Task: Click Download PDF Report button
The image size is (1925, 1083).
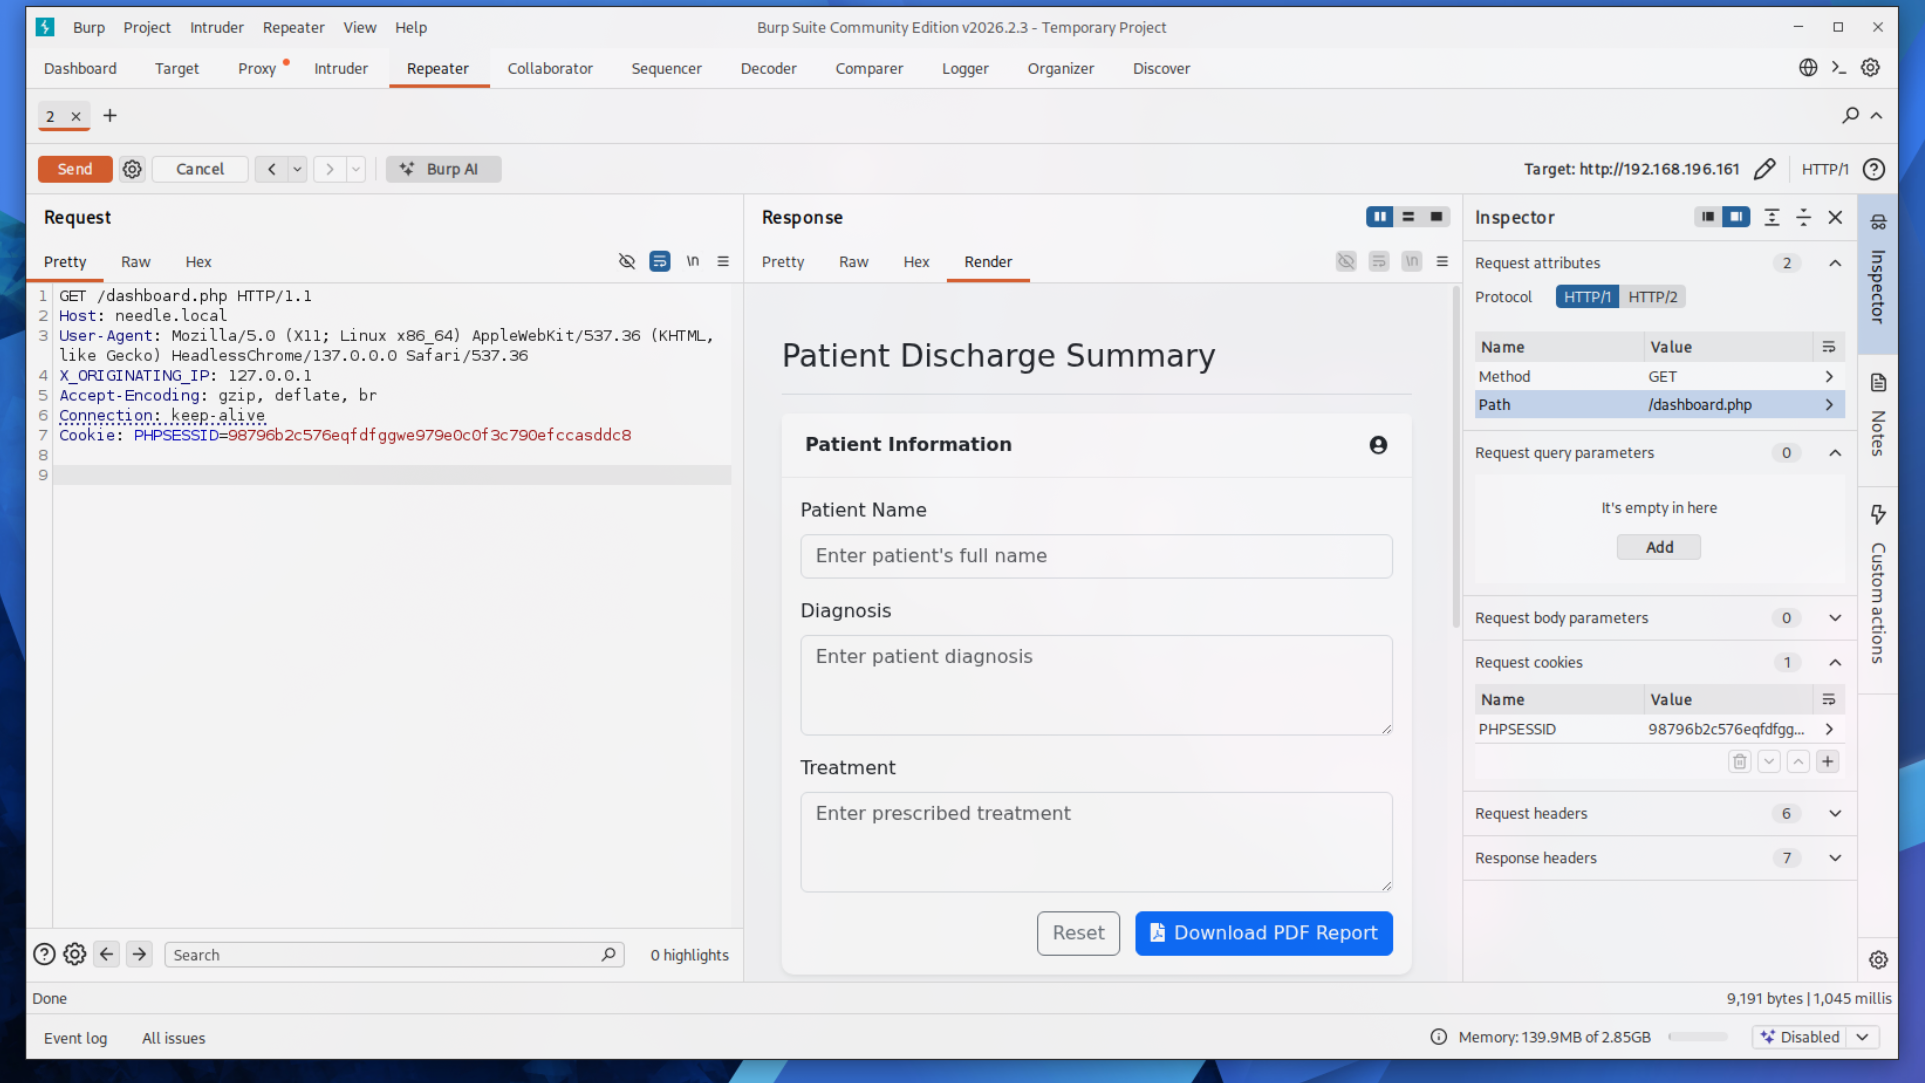Action: tap(1263, 933)
